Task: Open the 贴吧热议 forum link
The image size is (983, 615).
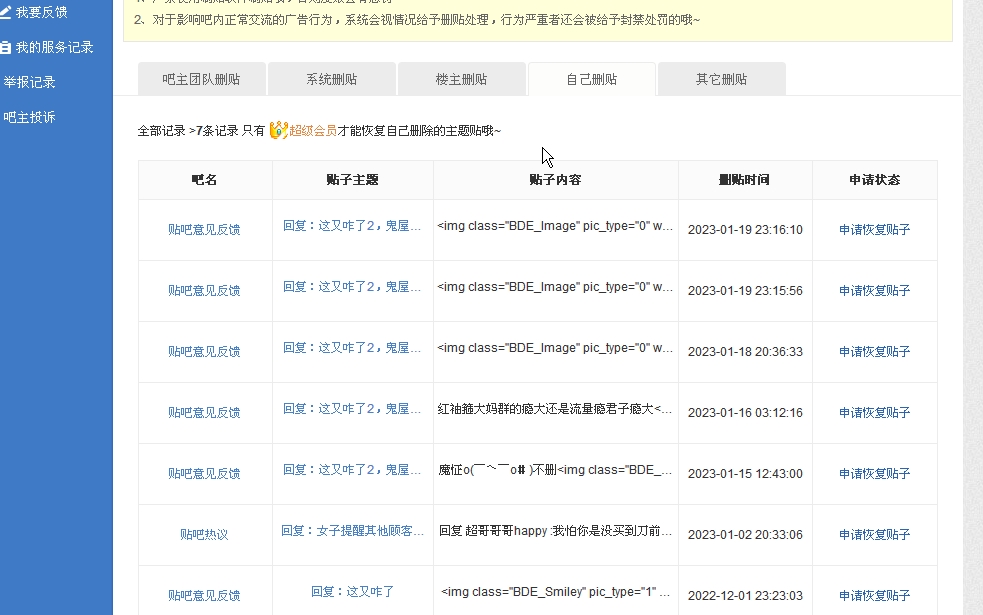Action: [204, 535]
